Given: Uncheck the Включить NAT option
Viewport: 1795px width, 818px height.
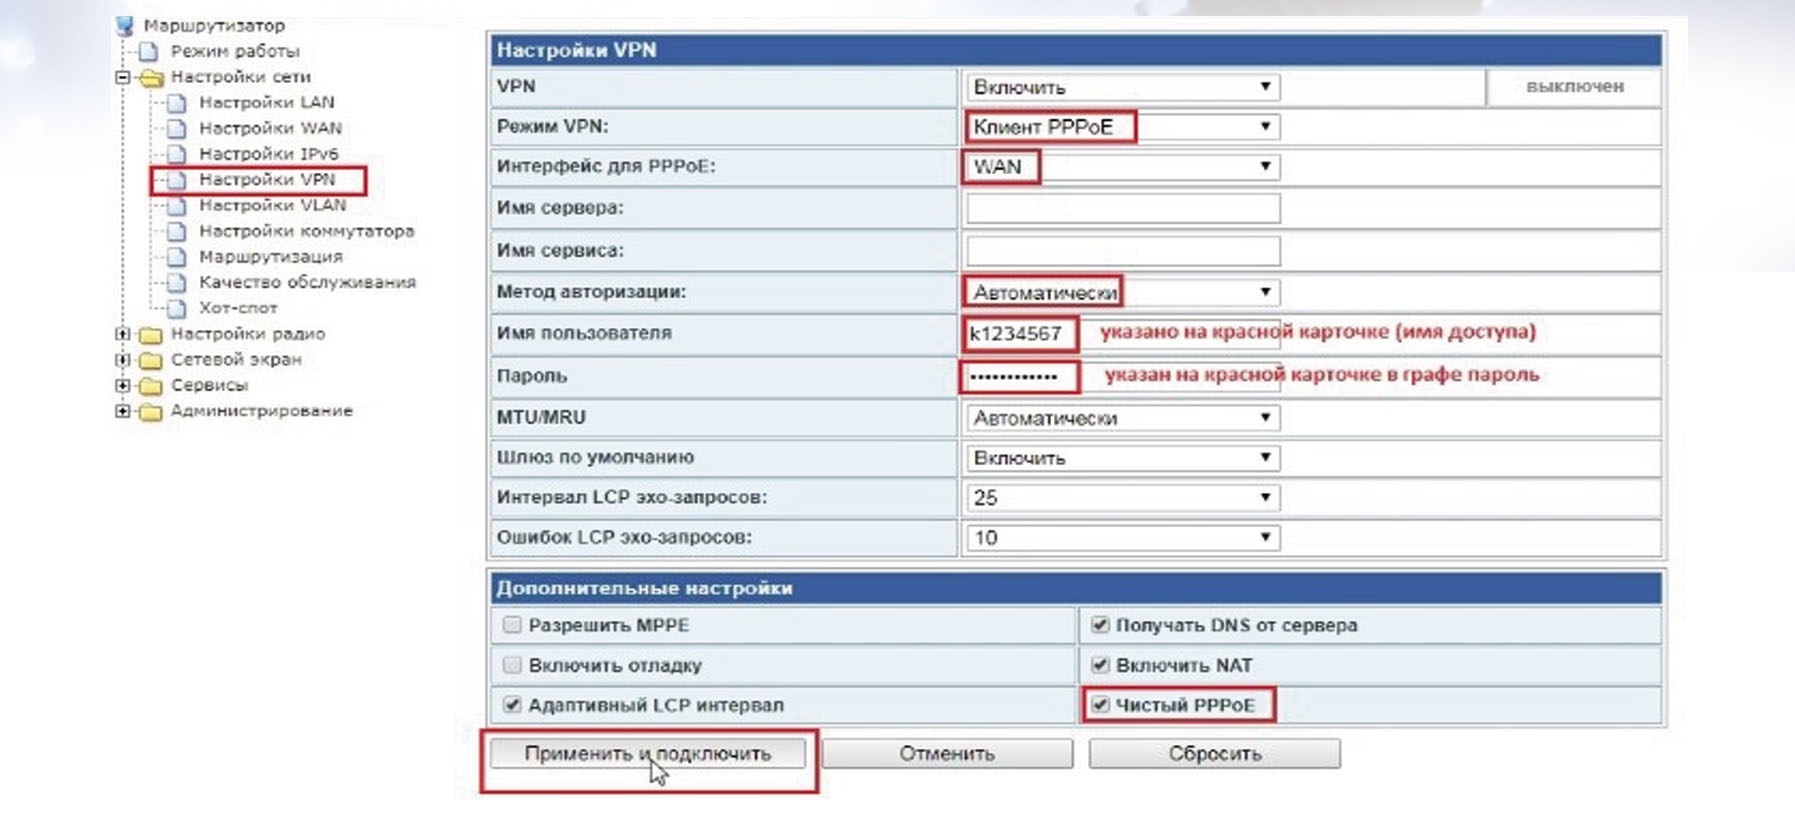Looking at the screenshot, I should point(1100,665).
